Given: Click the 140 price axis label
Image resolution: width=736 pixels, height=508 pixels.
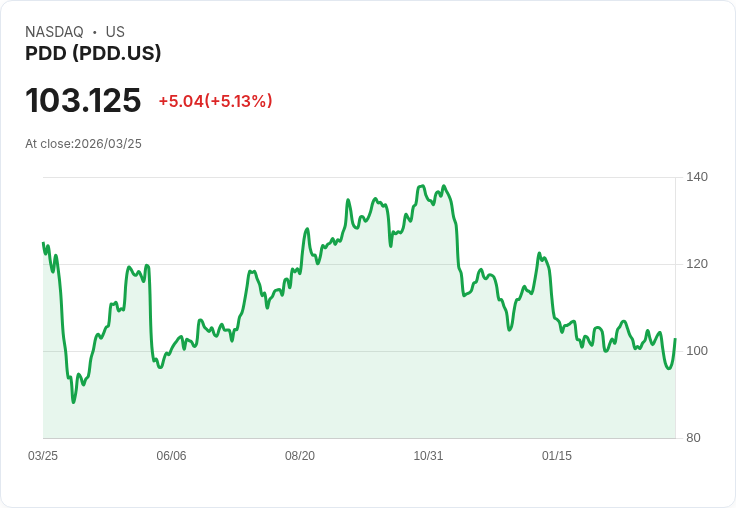Looking at the screenshot, I should click(697, 177).
